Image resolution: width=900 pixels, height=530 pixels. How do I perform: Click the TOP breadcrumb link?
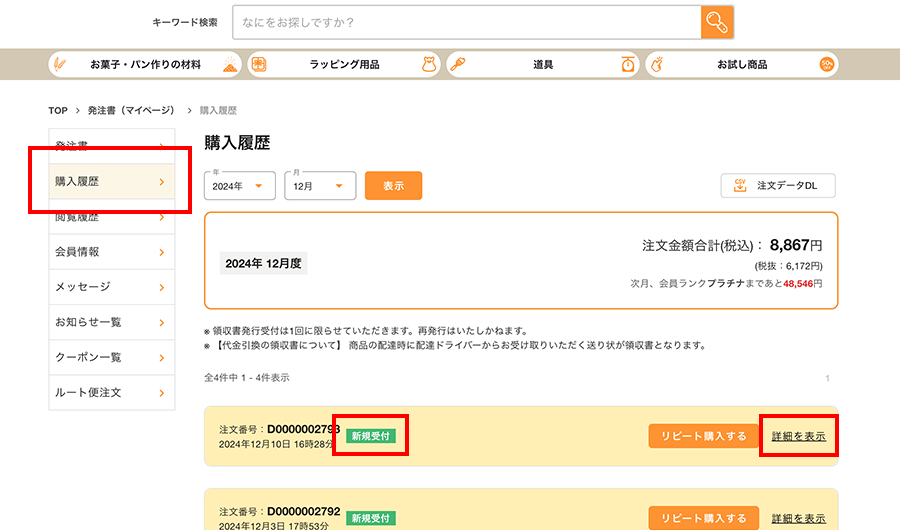pos(58,110)
